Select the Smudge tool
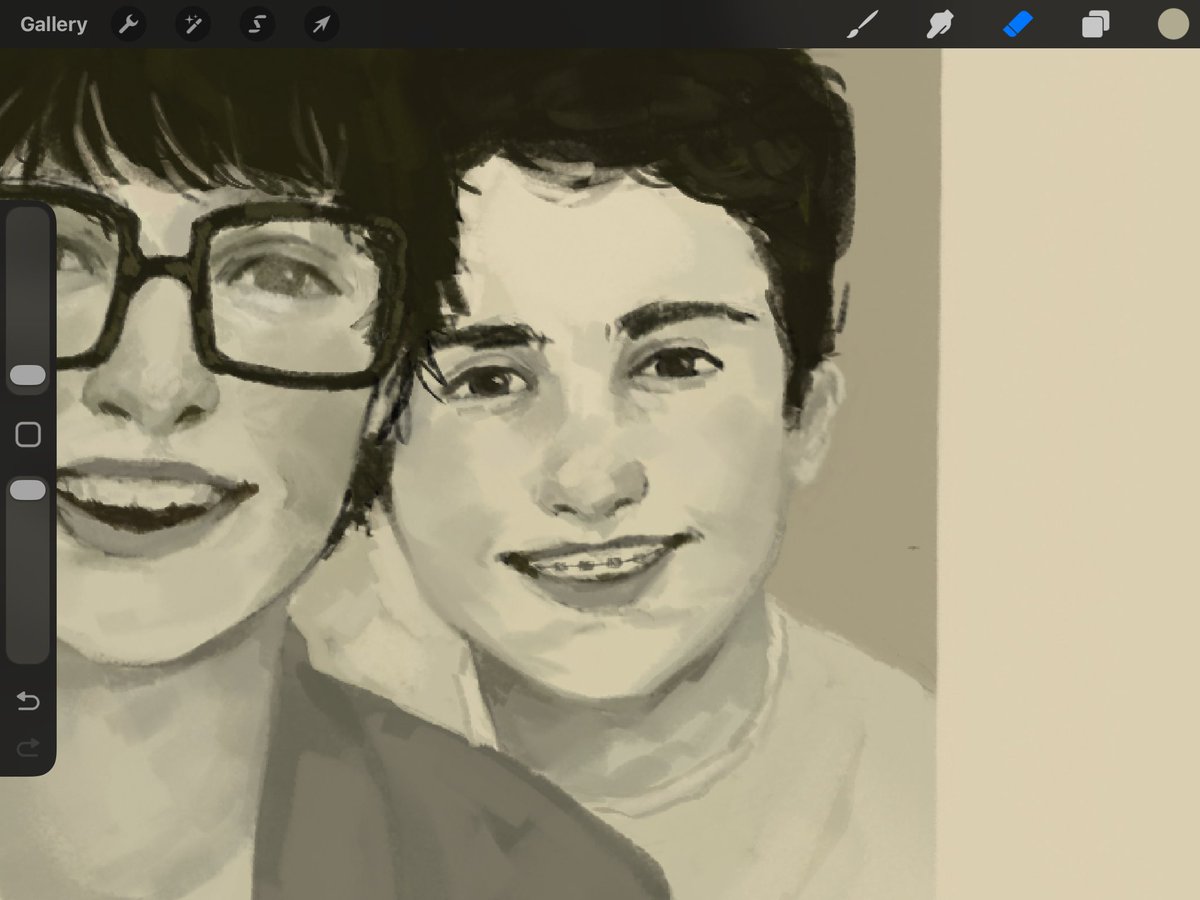The width and height of the screenshot is (1200, 900). 938,24
